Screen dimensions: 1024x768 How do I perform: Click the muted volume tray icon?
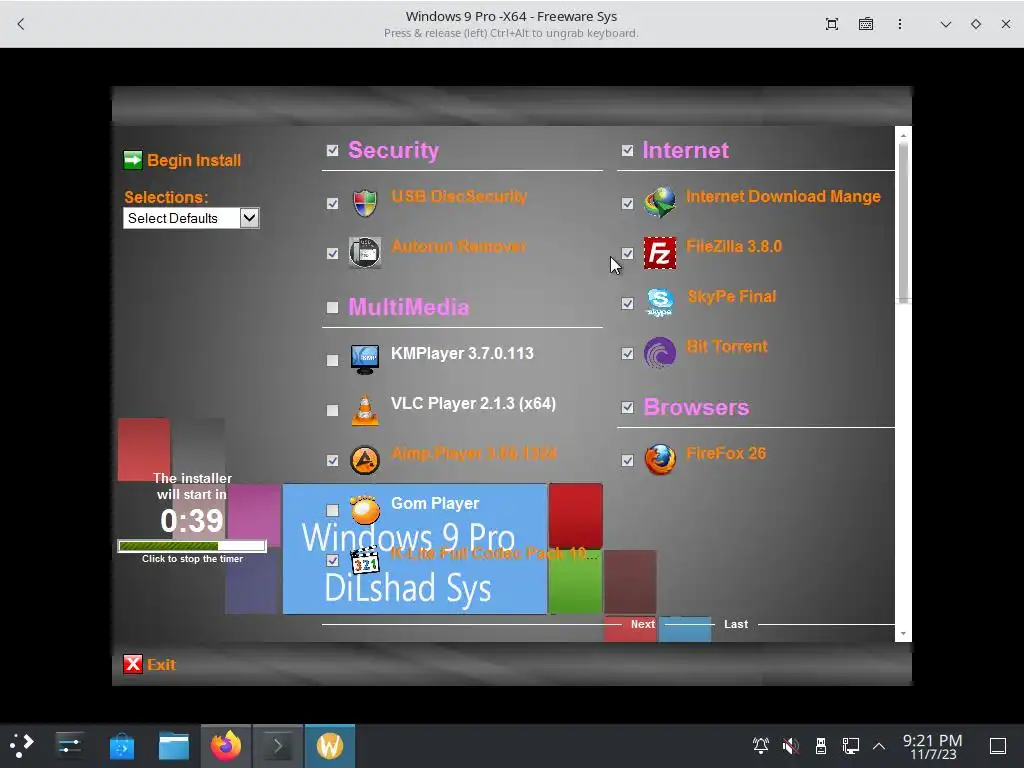(791, 745)
